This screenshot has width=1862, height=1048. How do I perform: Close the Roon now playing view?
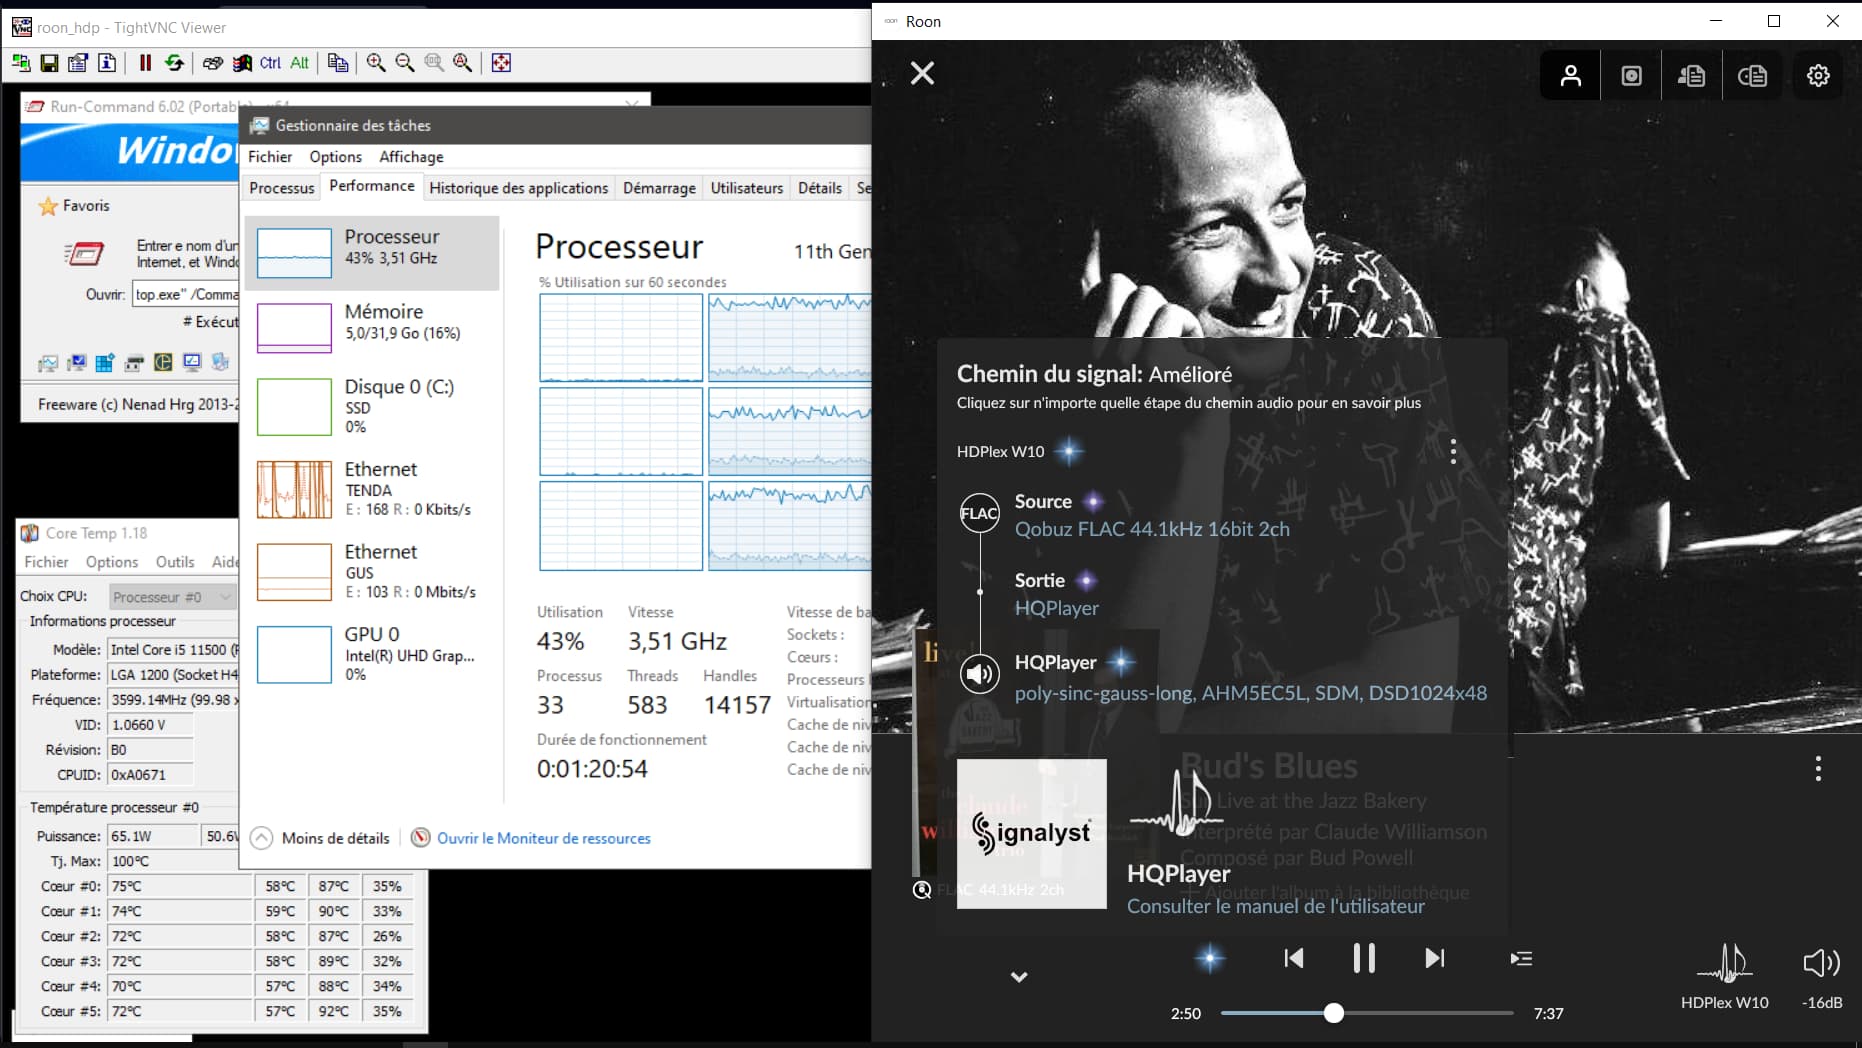[922, 73]
